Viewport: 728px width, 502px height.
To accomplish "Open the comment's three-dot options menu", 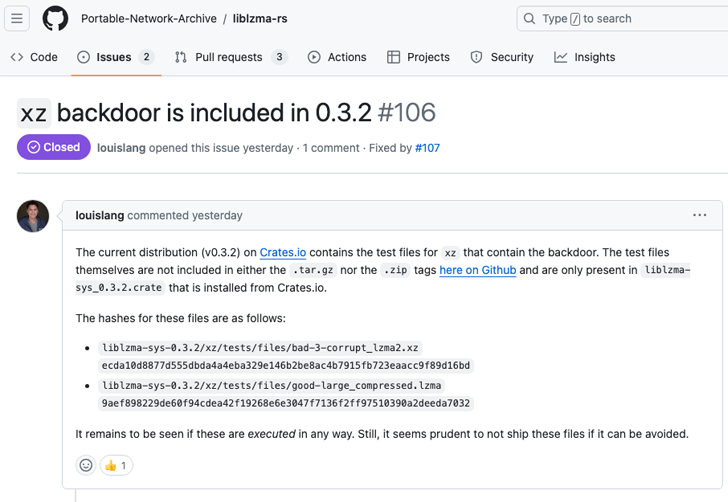I will (700, 215).
